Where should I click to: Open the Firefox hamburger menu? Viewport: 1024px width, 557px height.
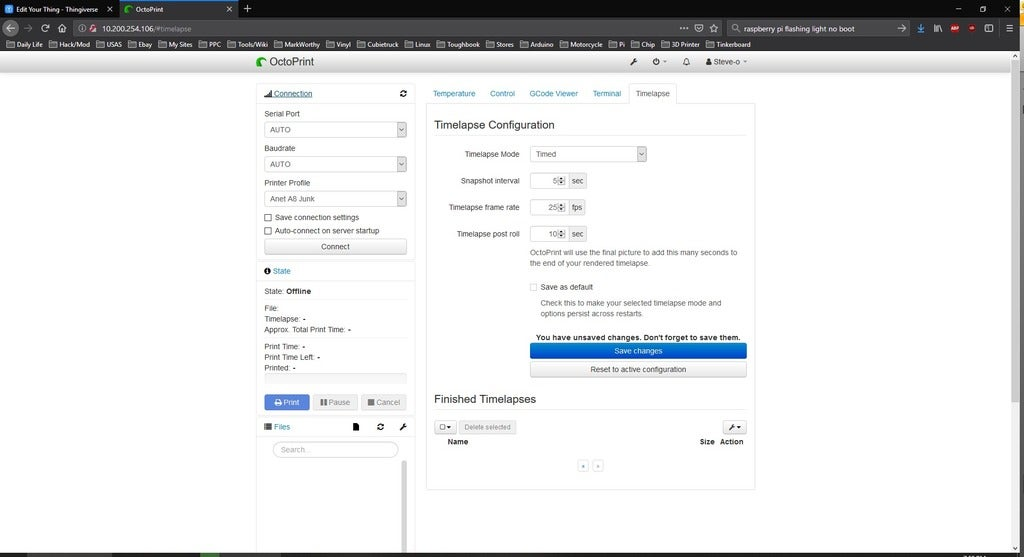(1010, 29)
